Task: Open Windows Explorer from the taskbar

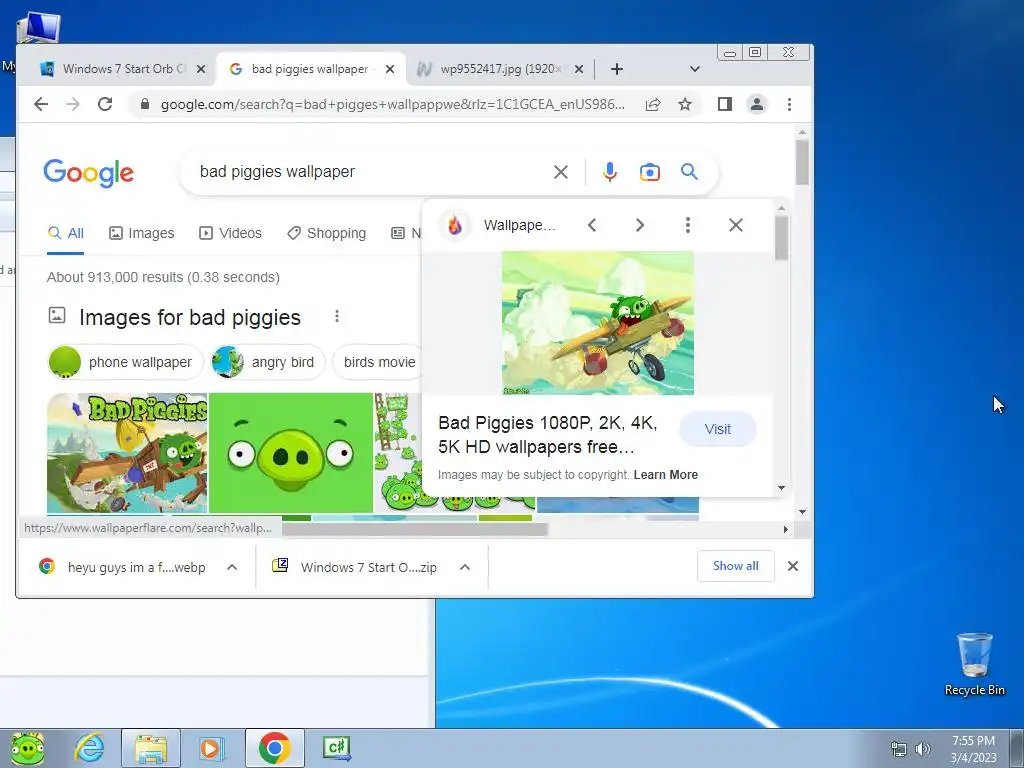Action: tap(151, 748)
